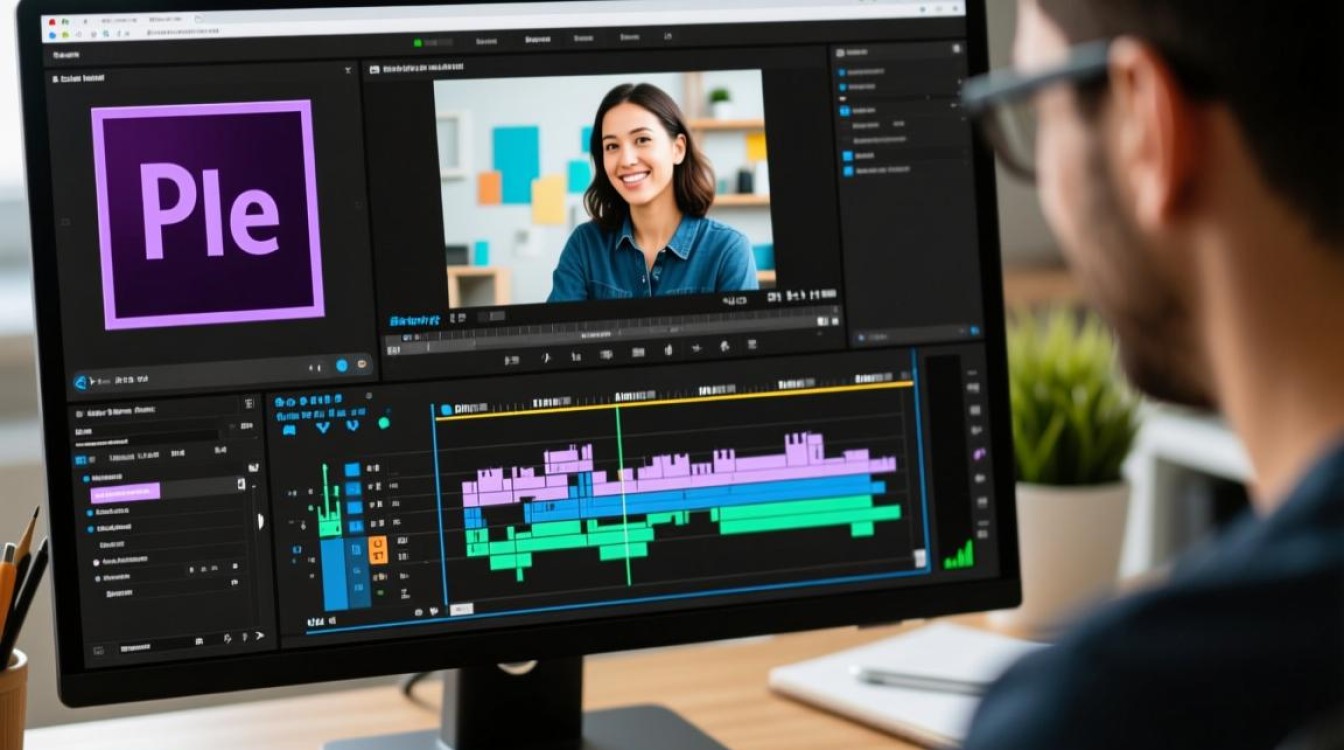Toggle the top blue track square in timeline header
Viewport: 1344px width, 750px height.
click(352, 469)
